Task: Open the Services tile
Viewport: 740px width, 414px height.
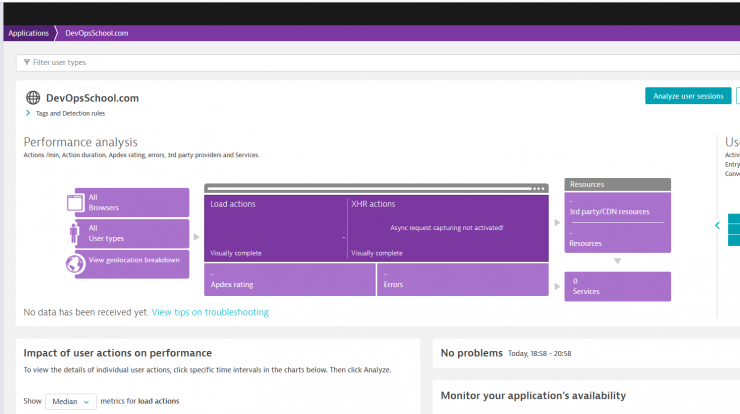Action: point(617,286)
